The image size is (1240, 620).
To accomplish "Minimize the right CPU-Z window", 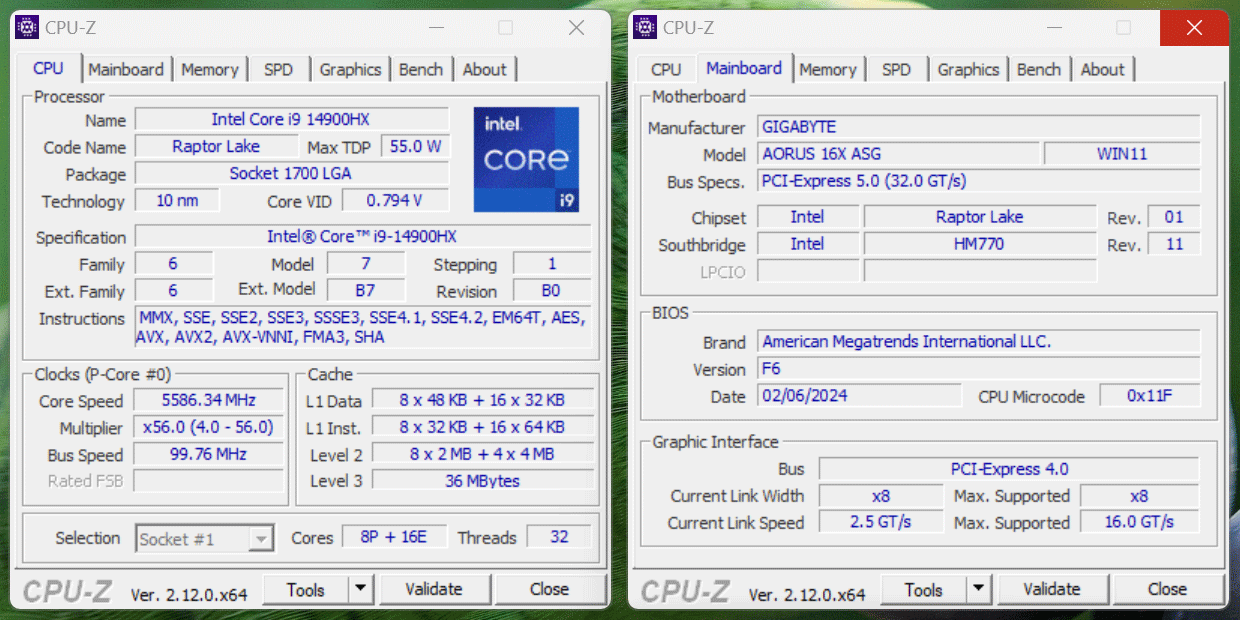I will click(x=1052, y=28).
